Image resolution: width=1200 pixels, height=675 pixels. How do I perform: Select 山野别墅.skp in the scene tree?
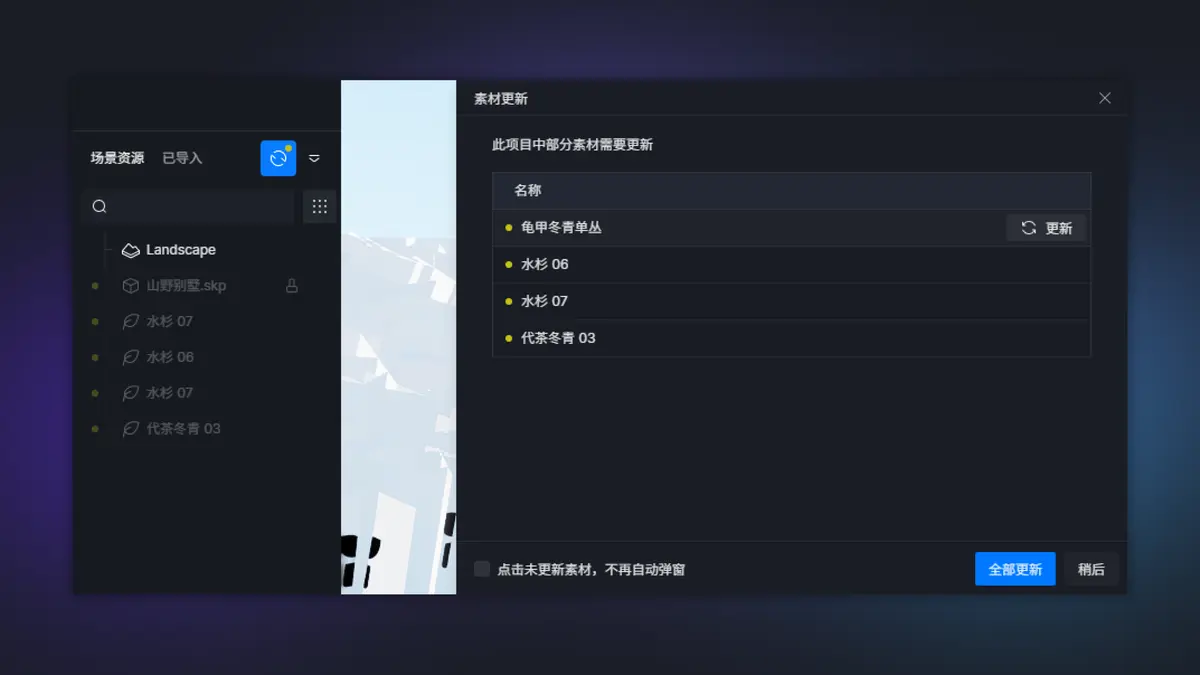[x=186, y=286]
